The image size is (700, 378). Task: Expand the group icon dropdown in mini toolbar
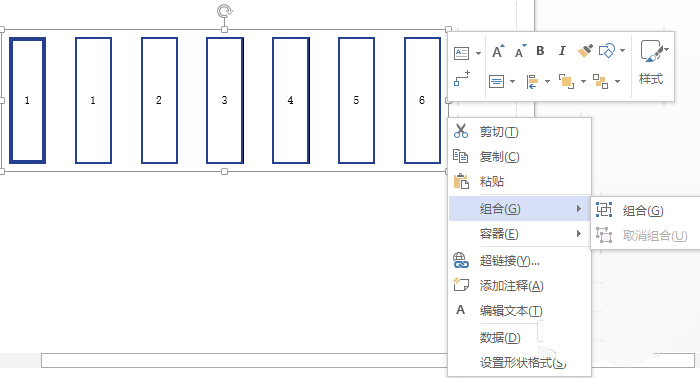(617, 81)
